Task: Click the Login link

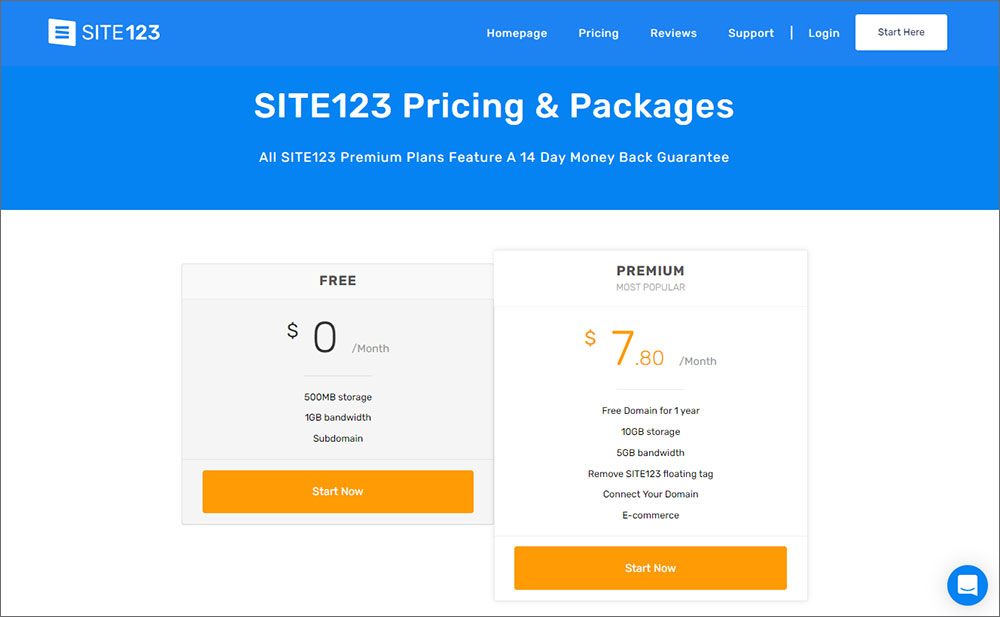Action: click(823, 33)
